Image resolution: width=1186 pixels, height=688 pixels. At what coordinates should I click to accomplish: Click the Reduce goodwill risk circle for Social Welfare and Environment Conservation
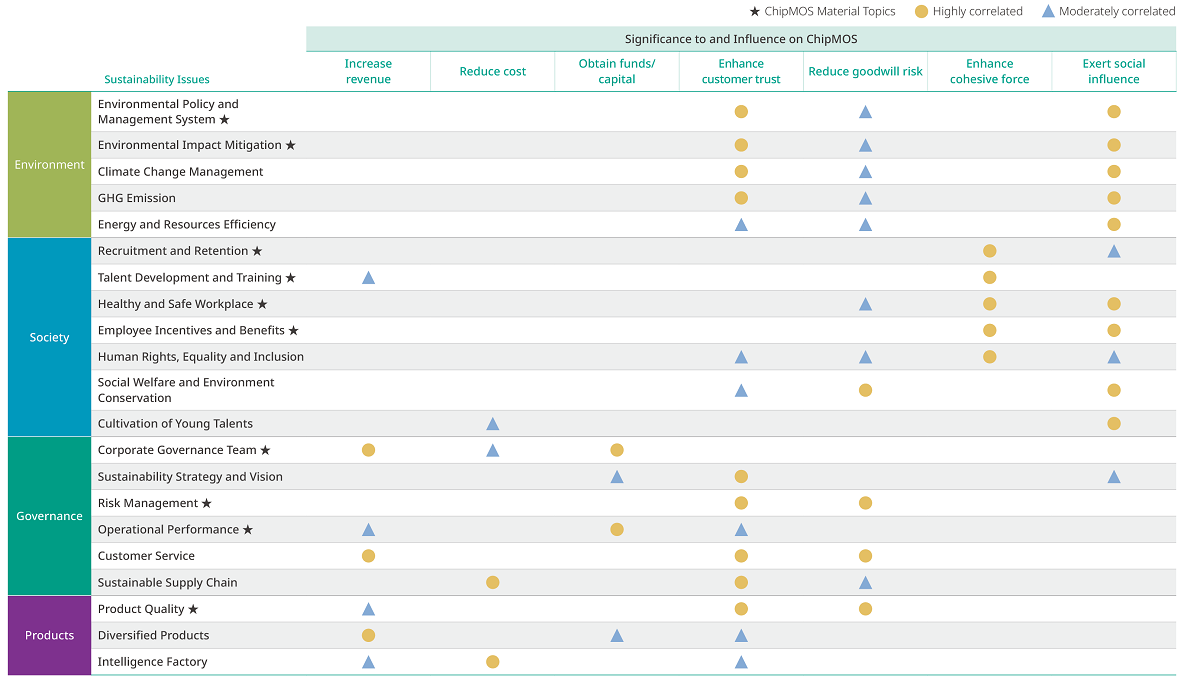[865, 390]
